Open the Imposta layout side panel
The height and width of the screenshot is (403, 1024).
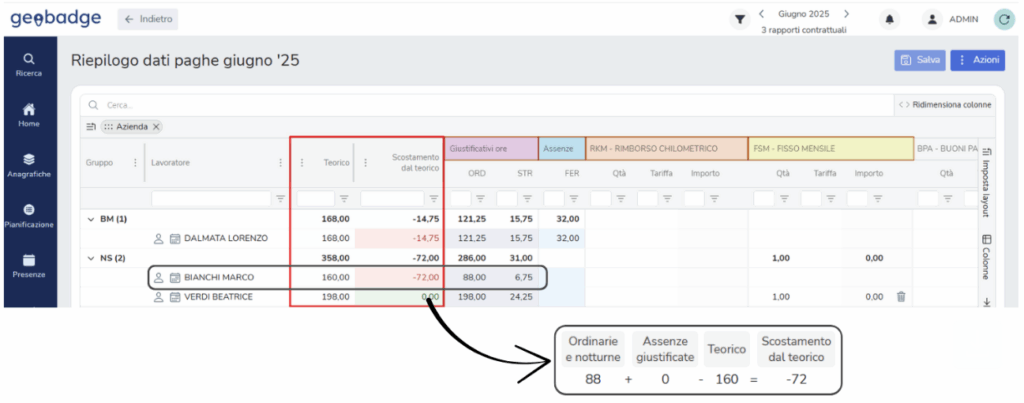tap(987, 183)
